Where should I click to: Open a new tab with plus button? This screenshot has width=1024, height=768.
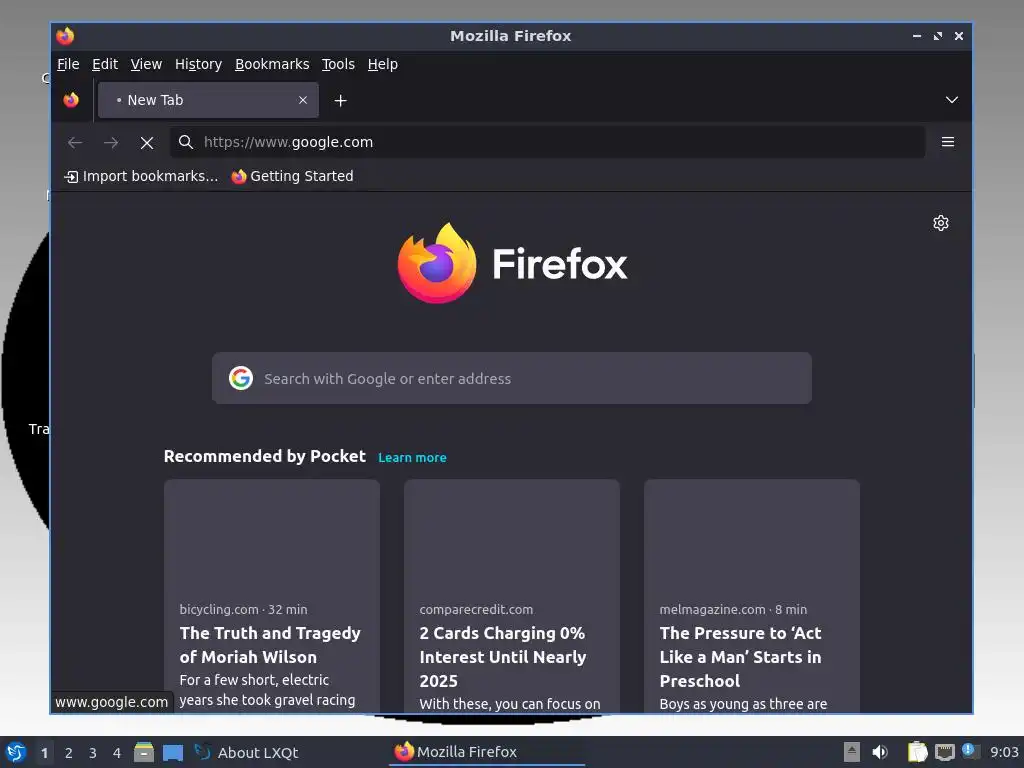[340, 101]
